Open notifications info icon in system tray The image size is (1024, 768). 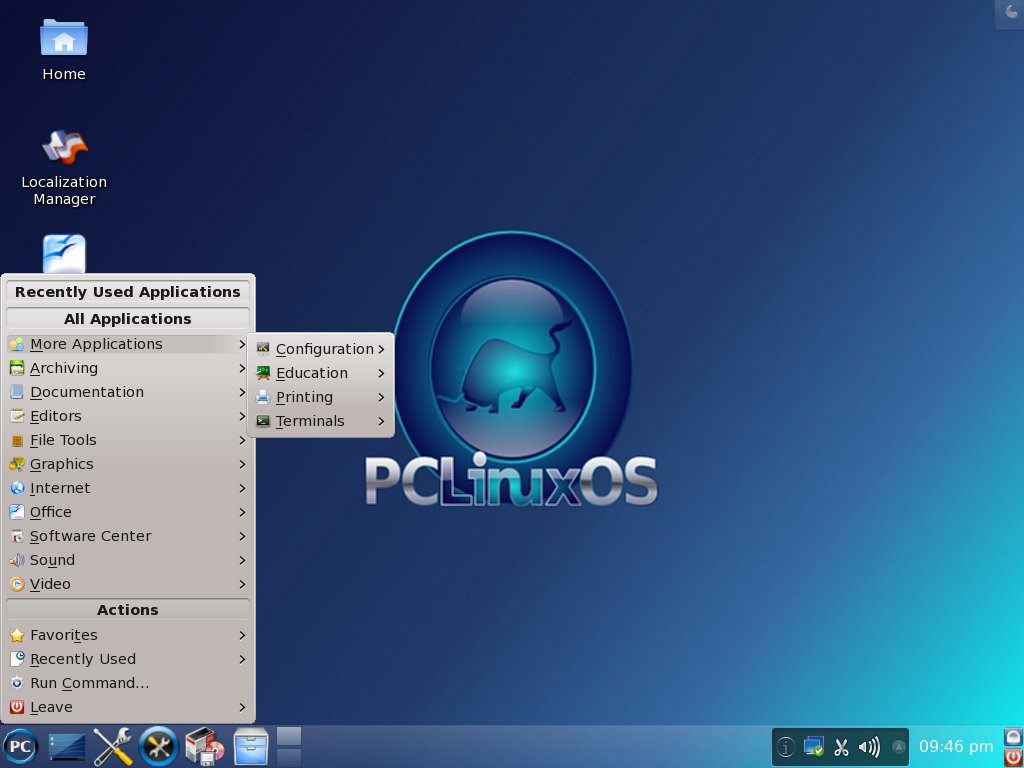pyautogui.click(x=786, y=747)
